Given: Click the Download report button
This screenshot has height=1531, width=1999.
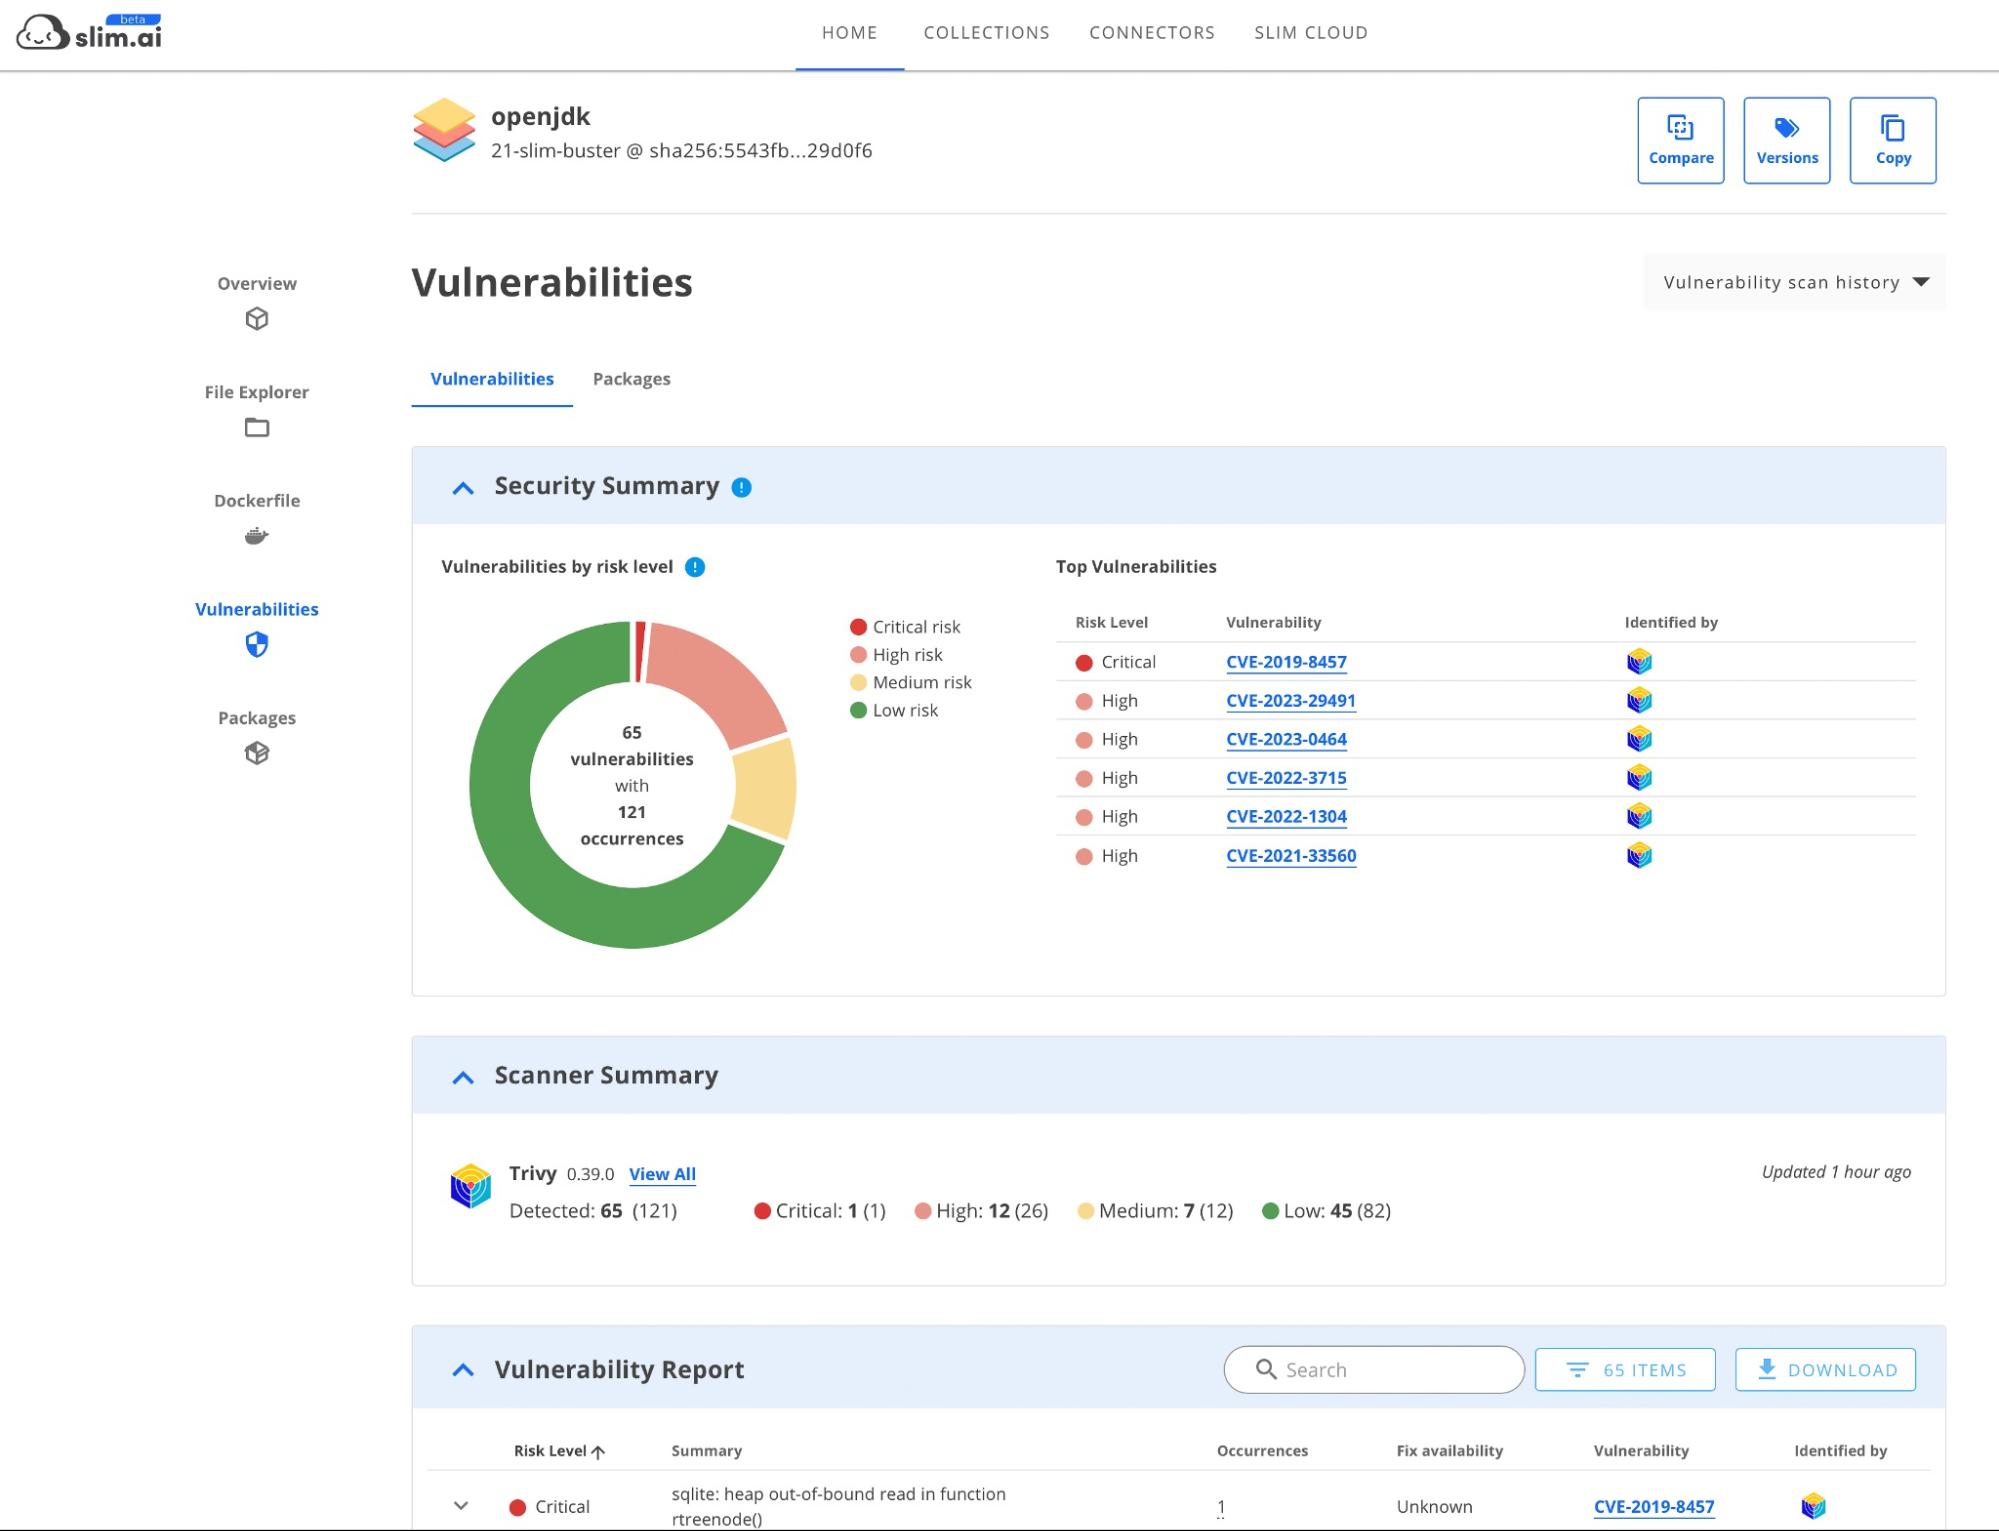Looking at the screenshot, I should [1825, 1370].
